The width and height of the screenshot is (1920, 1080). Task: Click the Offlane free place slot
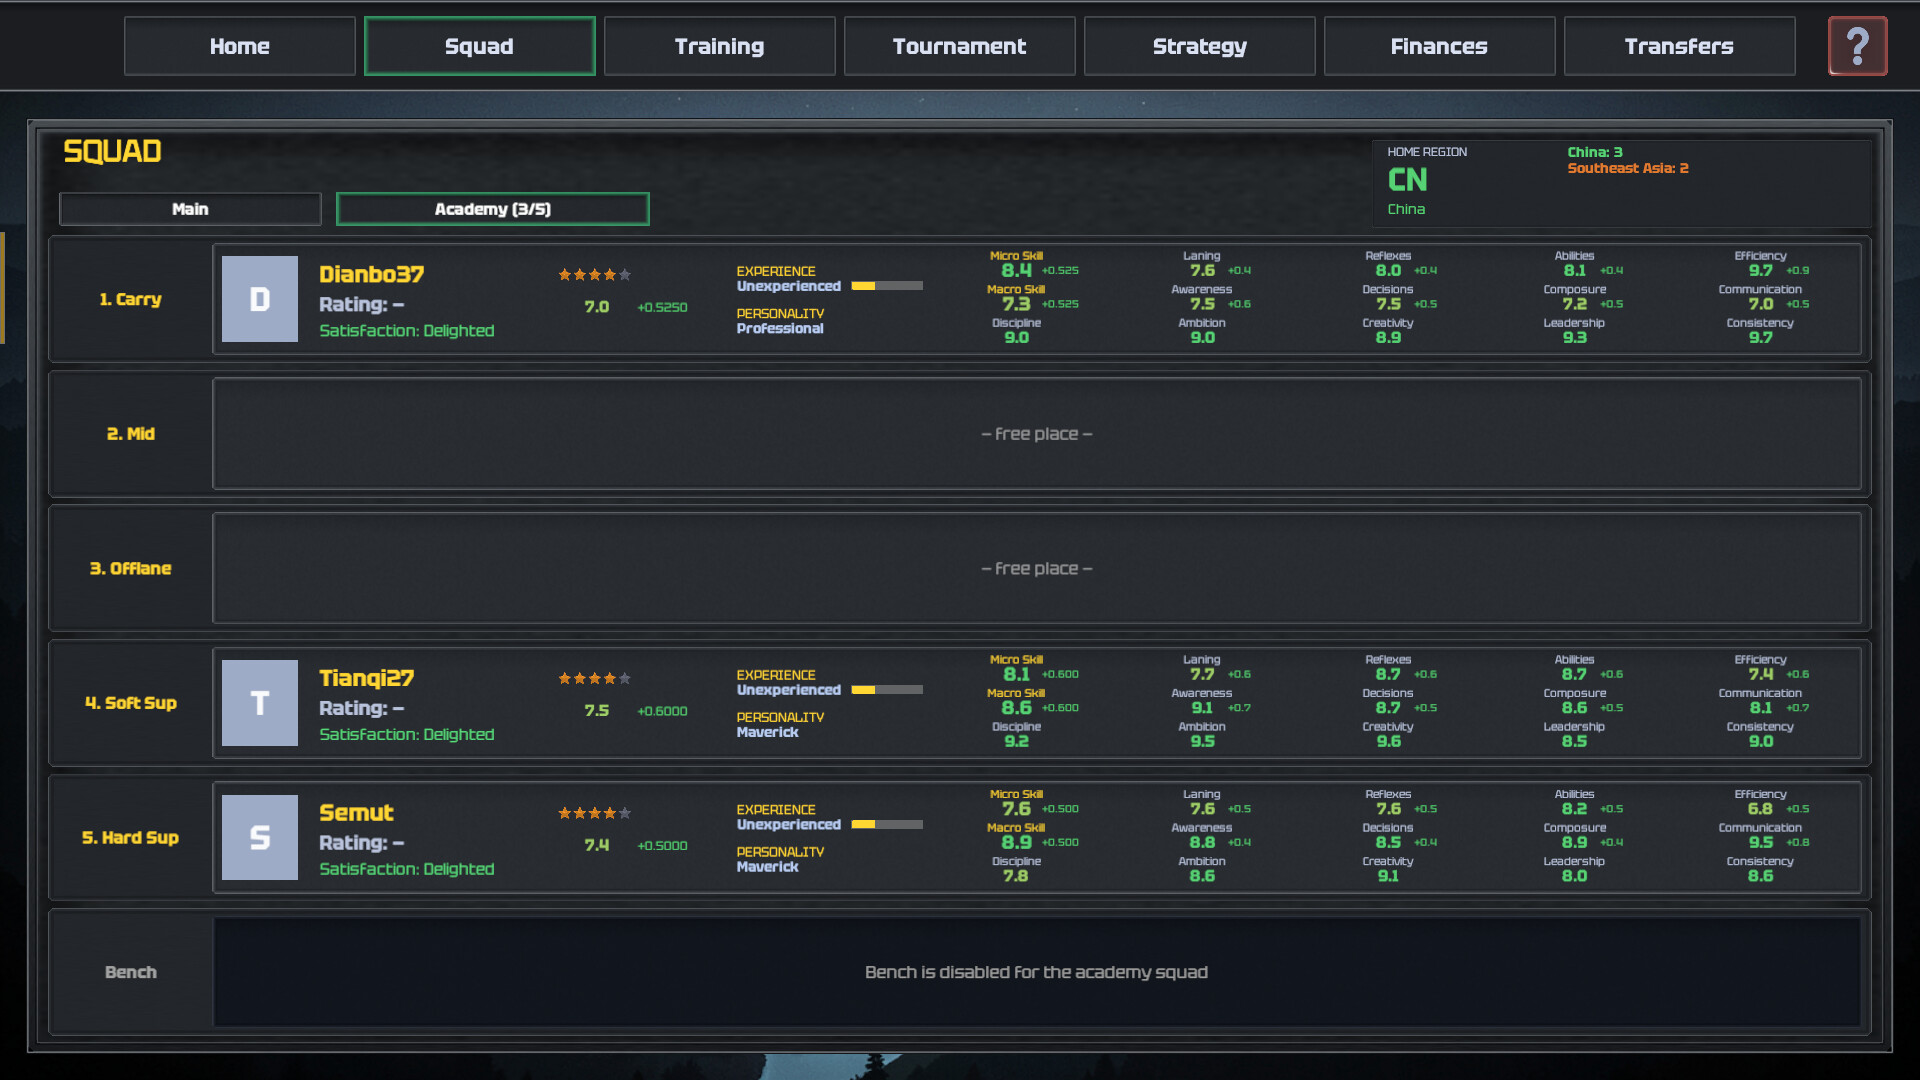coord(1037,568)
